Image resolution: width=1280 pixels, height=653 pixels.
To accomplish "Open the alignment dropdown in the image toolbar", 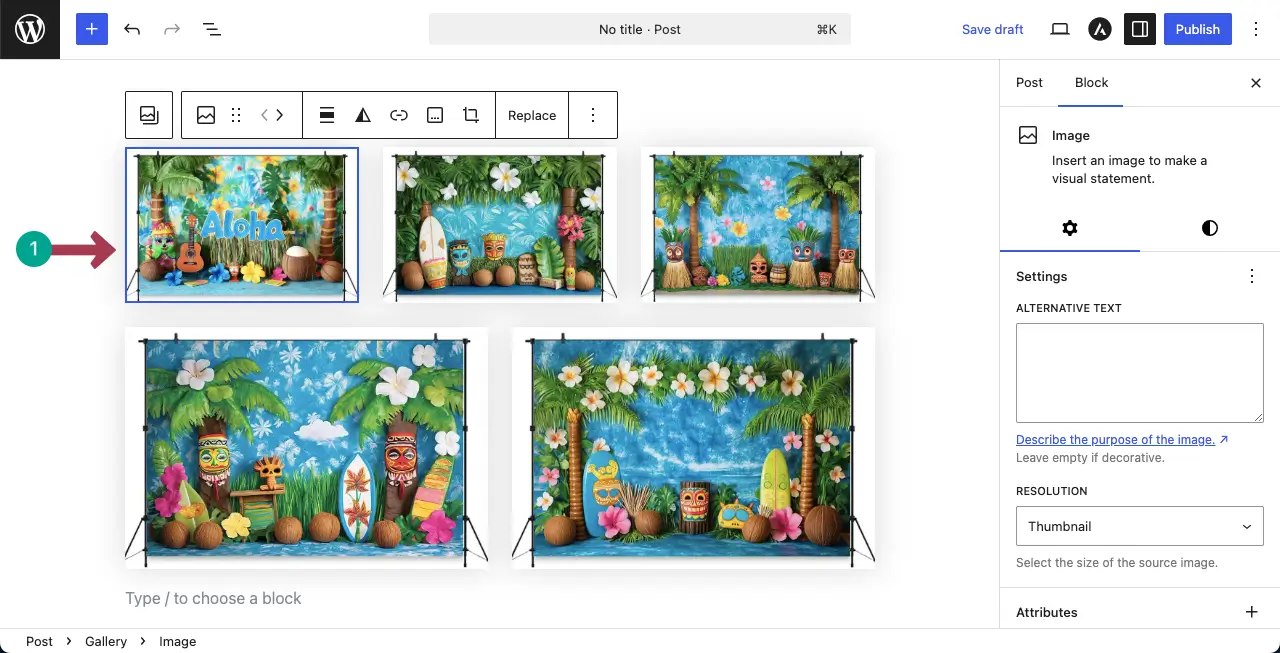I will click(x=326, y=114).
